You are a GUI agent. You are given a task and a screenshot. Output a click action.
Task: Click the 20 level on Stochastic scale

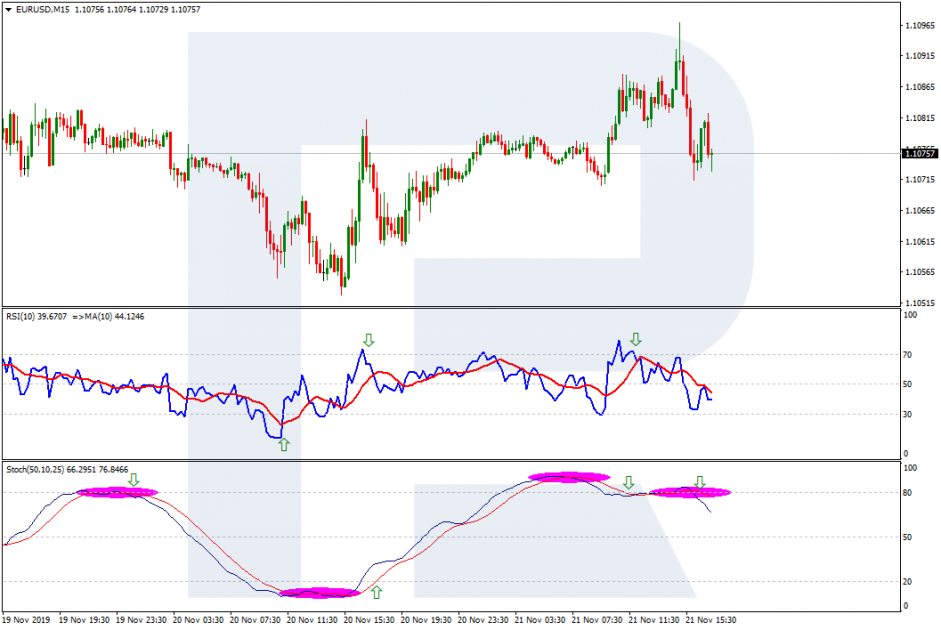[x=907, y=581]
